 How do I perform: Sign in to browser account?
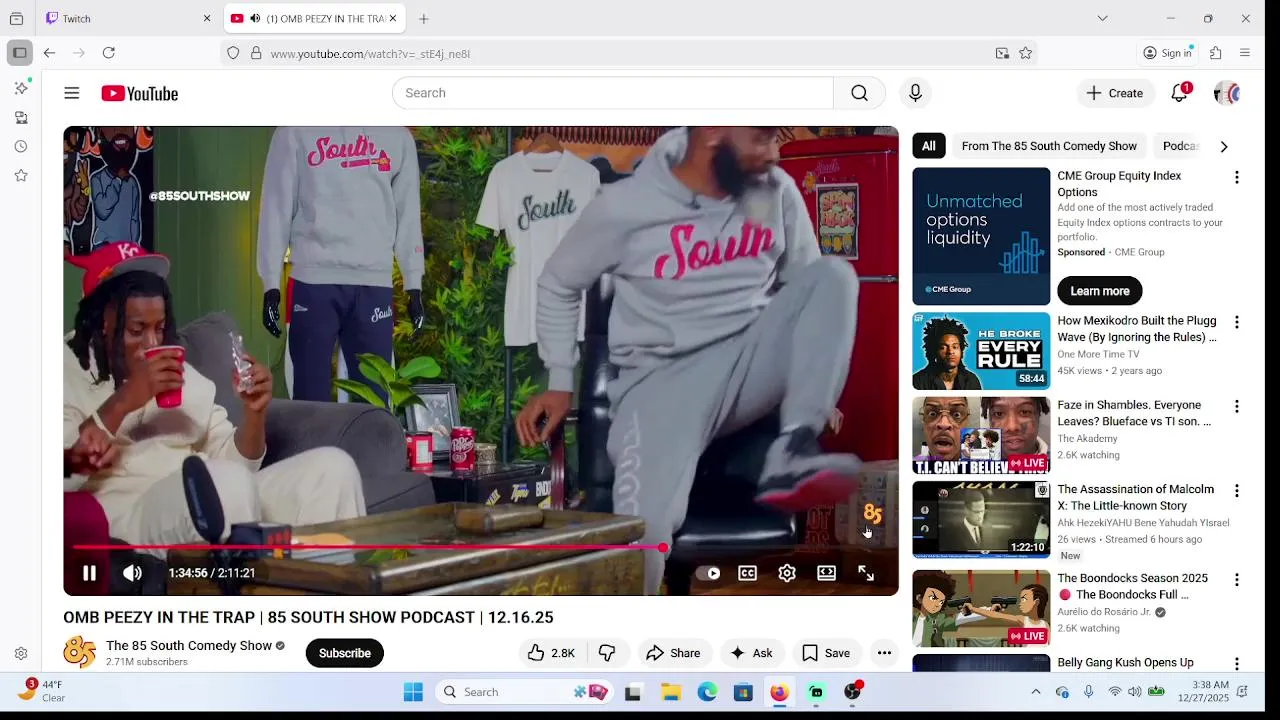tap(1168, 53)
